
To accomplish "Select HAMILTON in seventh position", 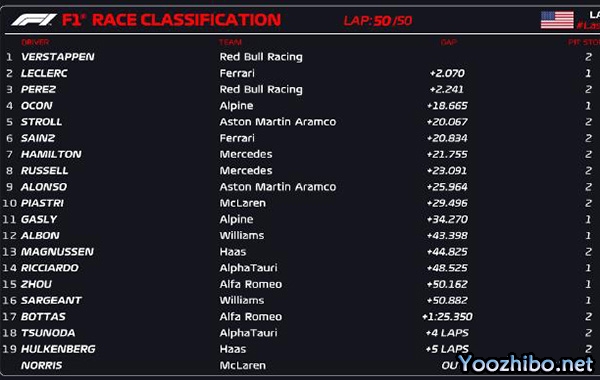I will (51, 154).
